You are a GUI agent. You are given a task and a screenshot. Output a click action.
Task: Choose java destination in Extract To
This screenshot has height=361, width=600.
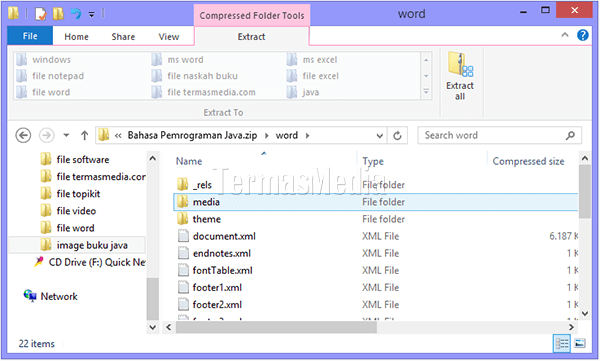point(303,92)
